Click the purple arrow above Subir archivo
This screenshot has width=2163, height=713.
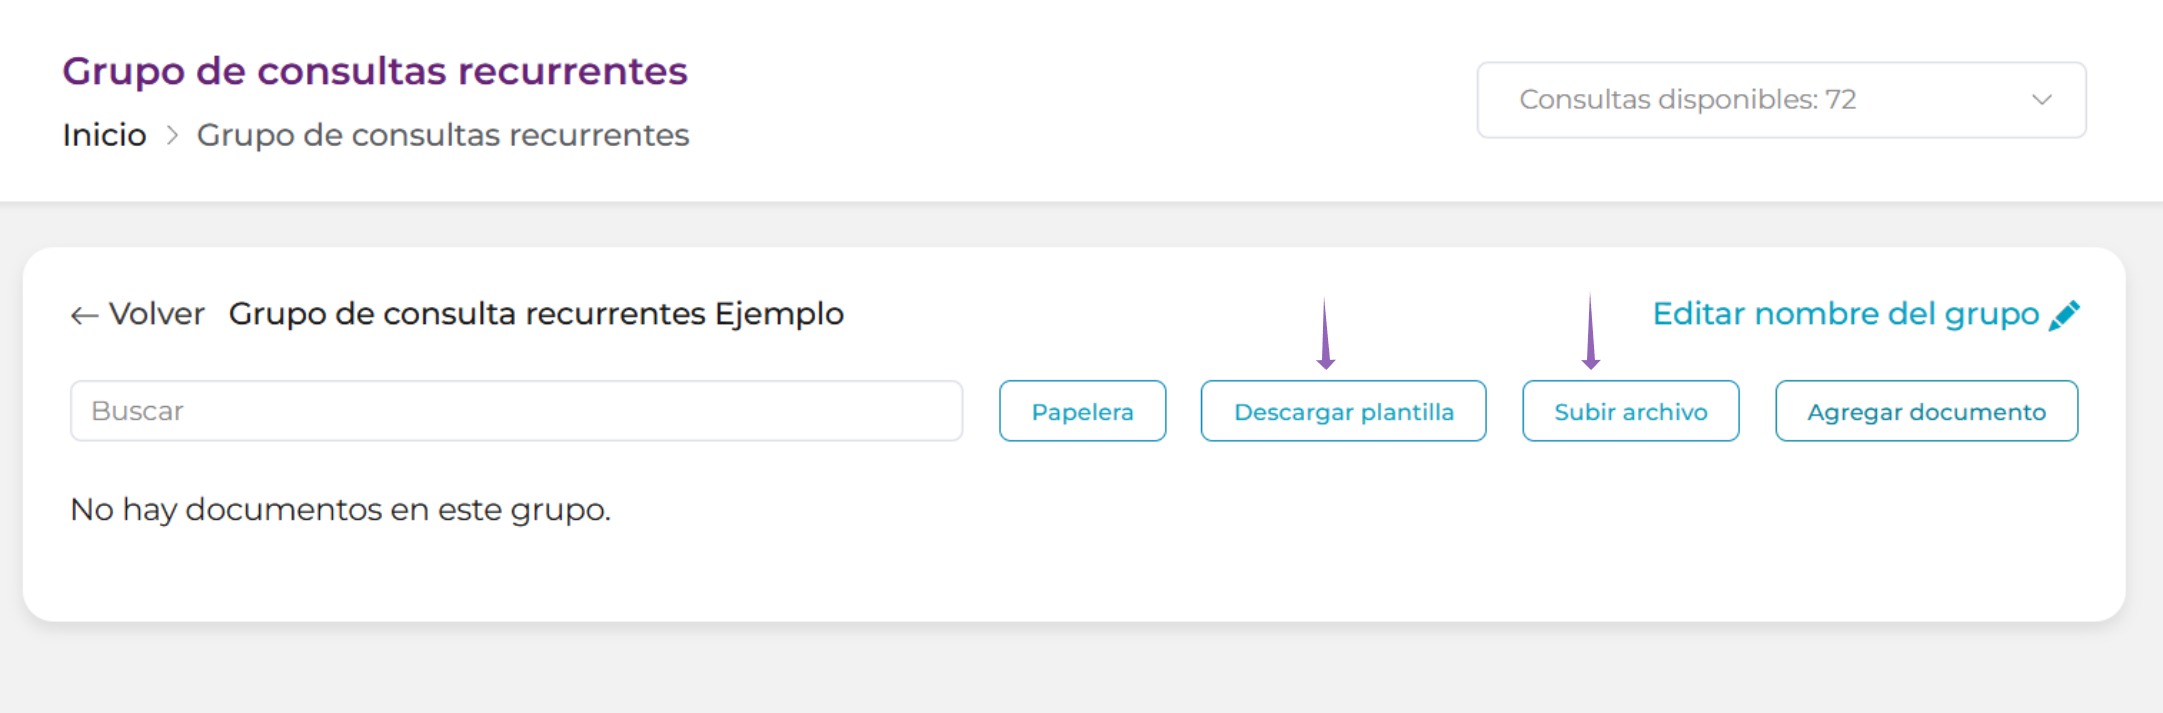(x=1591, y=331)
